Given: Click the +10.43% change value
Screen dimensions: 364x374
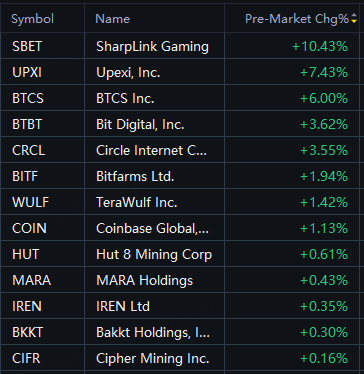Looking at the screenshot, I should click(x=320, y=46).
